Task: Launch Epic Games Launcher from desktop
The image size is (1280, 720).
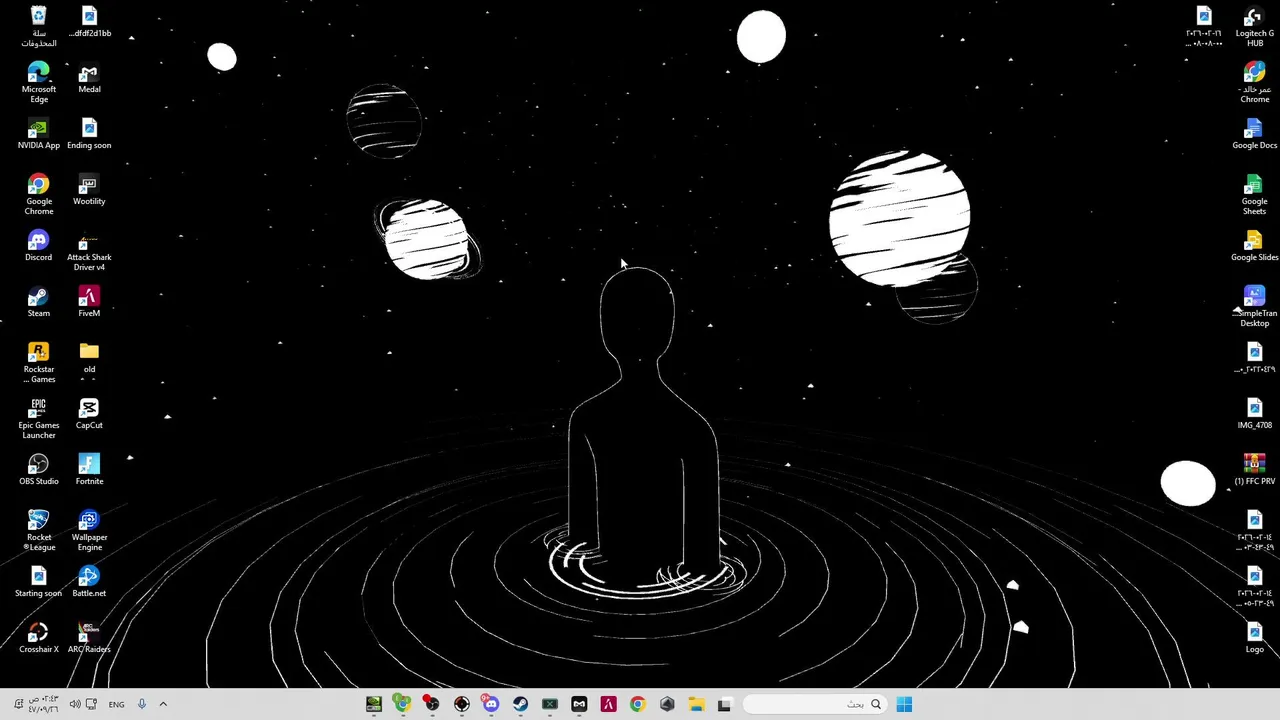Action: click(x=38, y=418)
